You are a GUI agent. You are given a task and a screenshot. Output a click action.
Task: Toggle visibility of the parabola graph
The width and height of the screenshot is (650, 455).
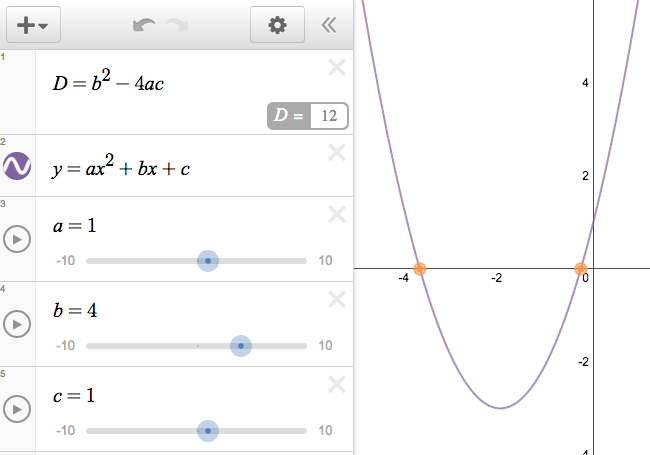[x=17, y=166]
